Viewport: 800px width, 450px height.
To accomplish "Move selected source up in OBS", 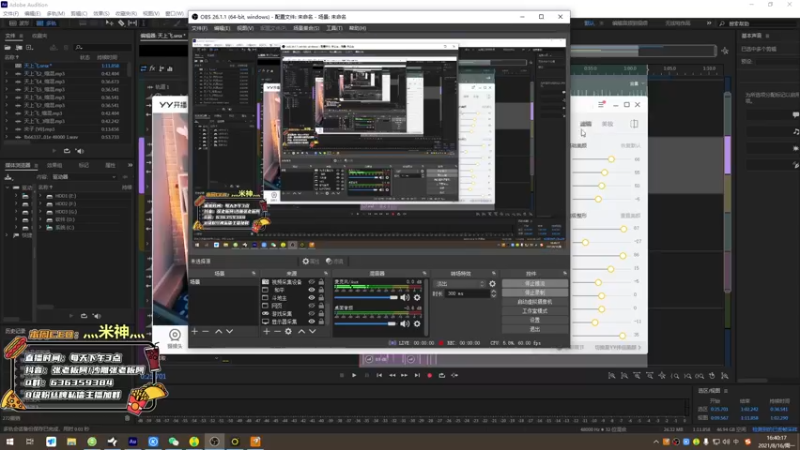I will tap(302, 332).
